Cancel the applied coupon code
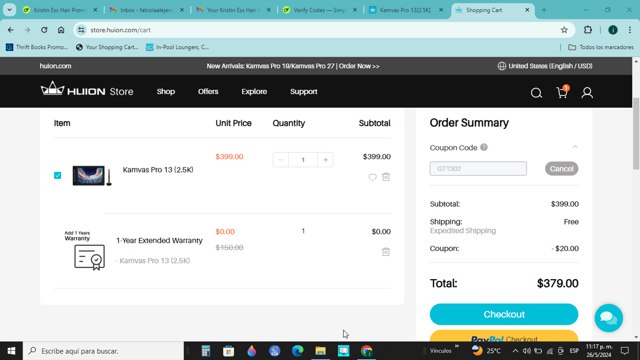 [561, 169]
